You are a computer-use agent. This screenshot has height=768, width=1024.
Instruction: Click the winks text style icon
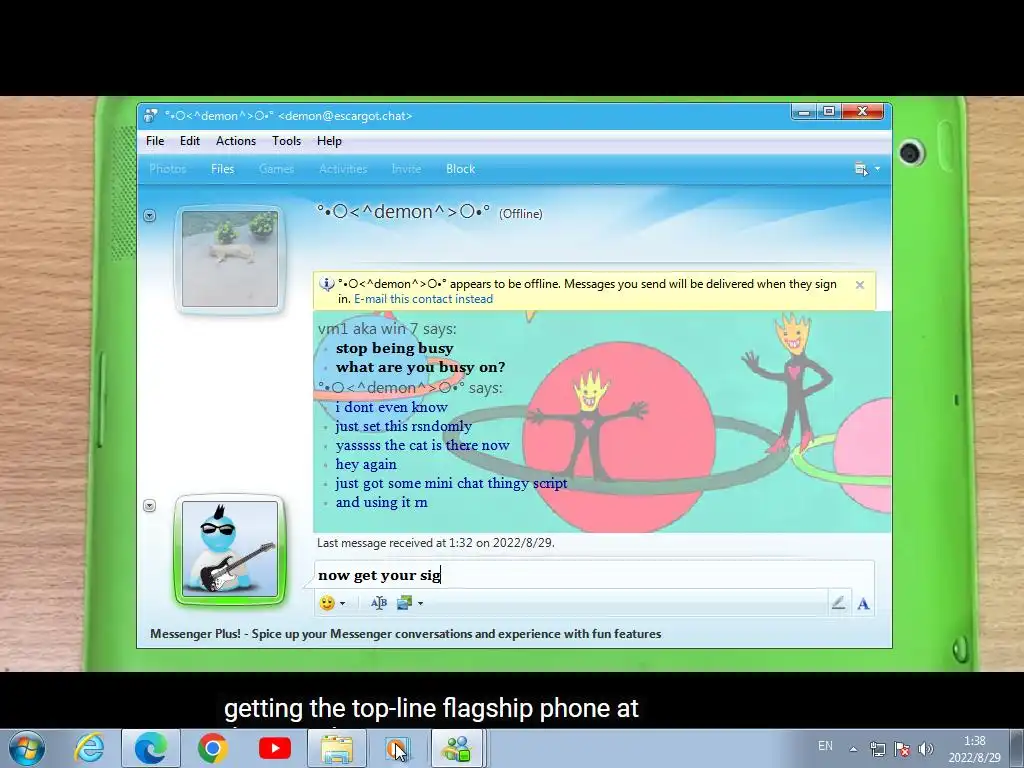pos(379,603)
